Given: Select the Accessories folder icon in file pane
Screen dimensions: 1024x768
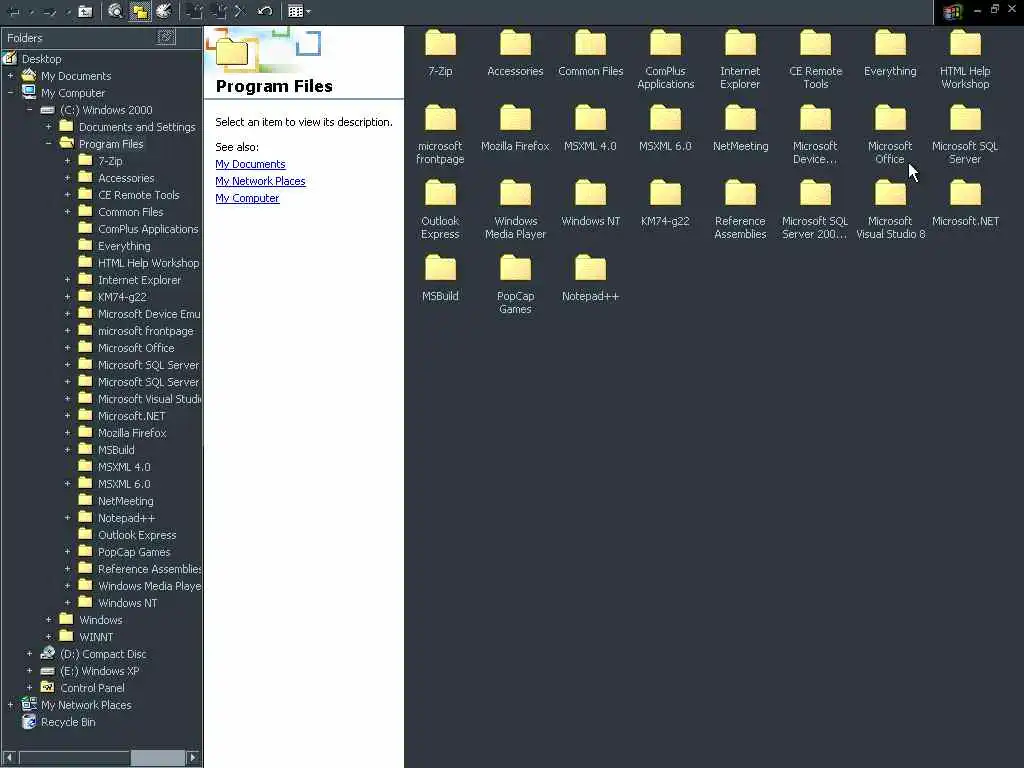Looking at the screenshot, I should pos(515,43).
